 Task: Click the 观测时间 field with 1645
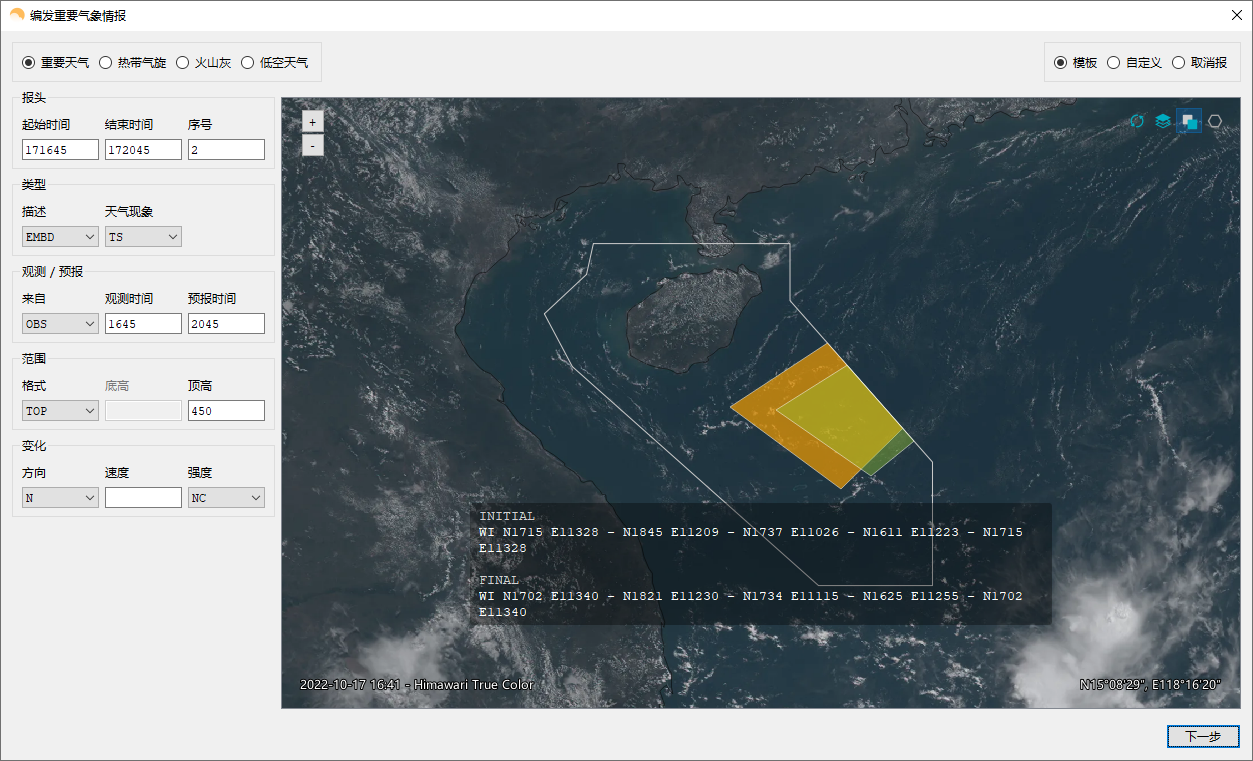tap(143, 324)
